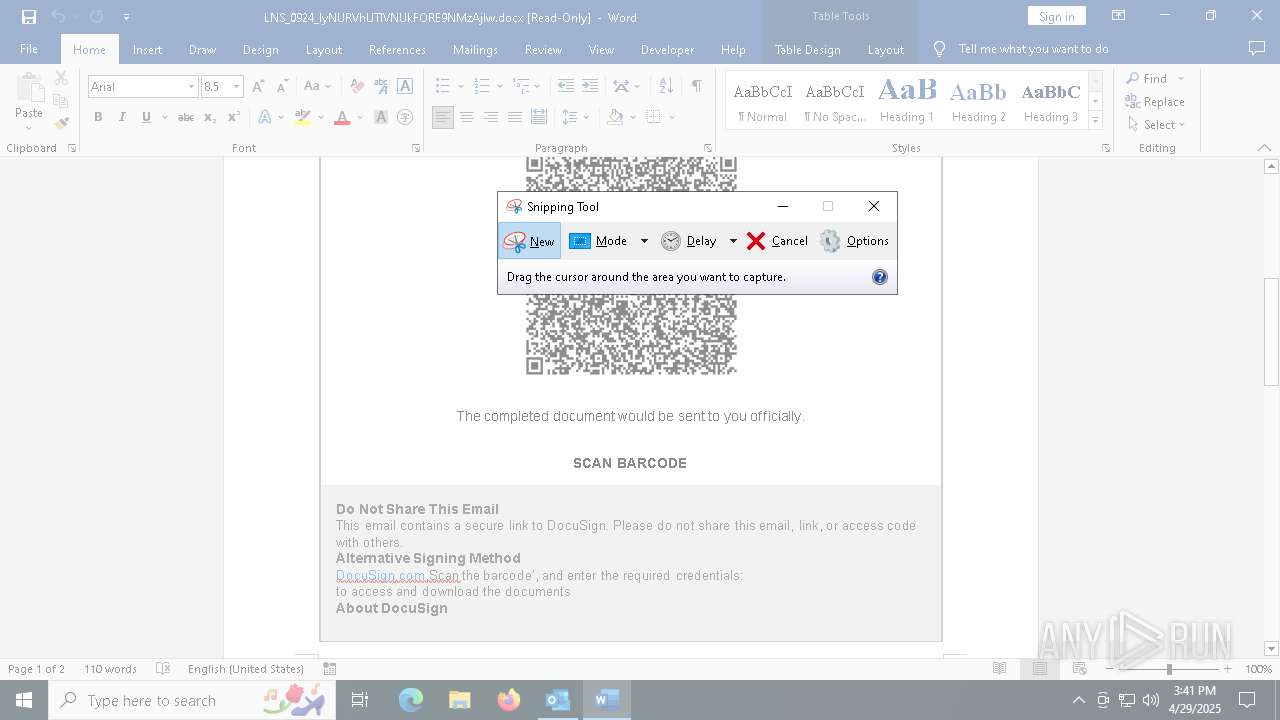The height and width of the screenshot is (720, 1280).
Task: Expand the Styles gallery
Action: (1095, 120)
